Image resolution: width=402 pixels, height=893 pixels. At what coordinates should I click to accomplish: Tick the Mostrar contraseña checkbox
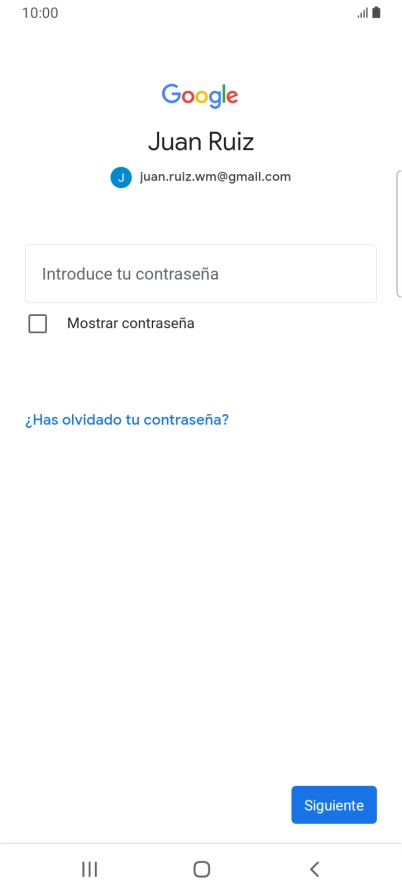38,323
